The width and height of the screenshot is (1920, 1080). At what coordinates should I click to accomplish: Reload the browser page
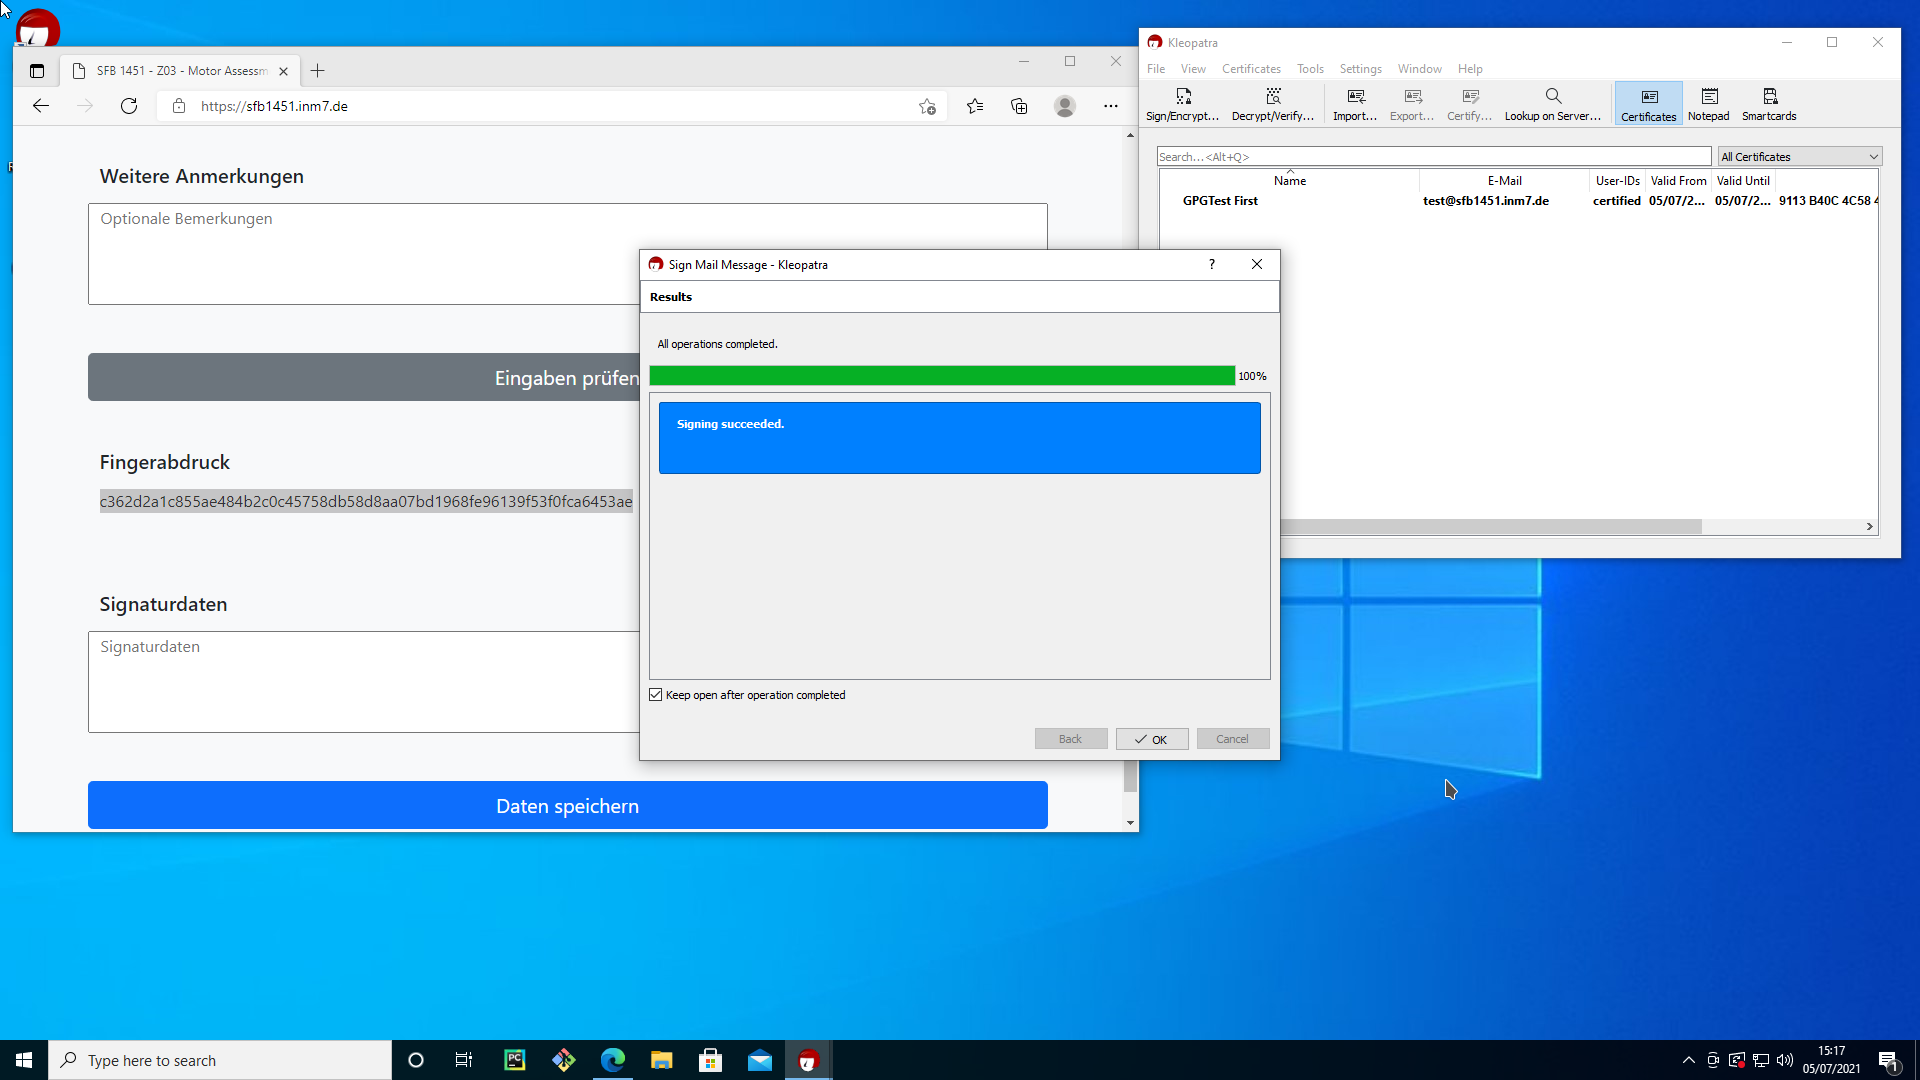point(129,106)
